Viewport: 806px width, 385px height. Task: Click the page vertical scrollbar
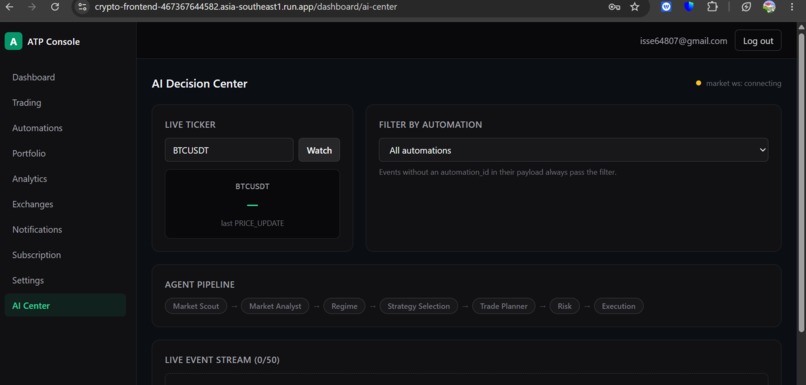801,182
